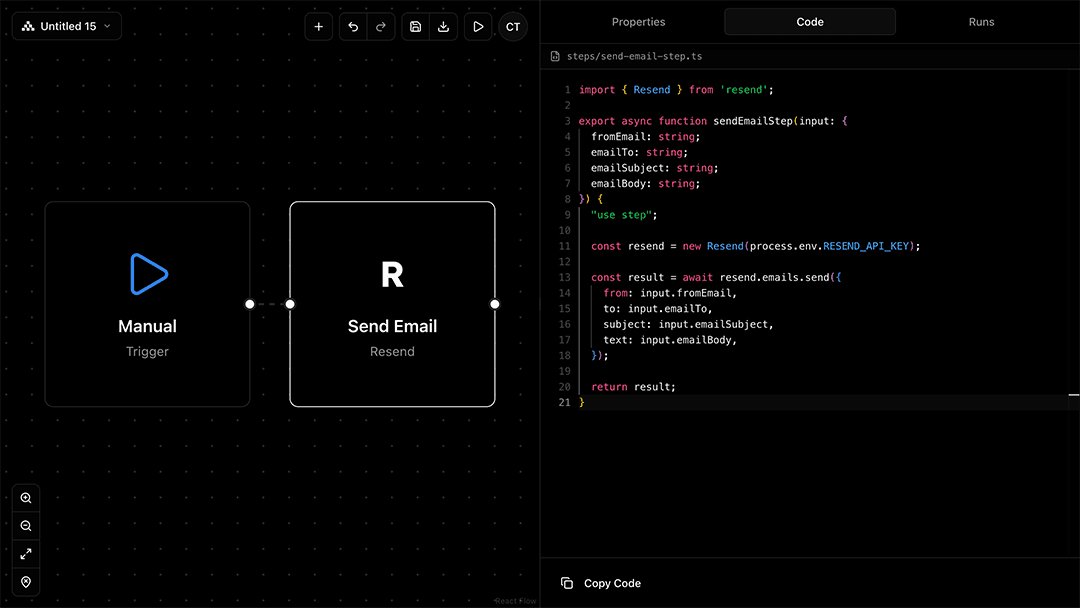Click the plus icon to add a step
The height and width of the screenshot is (608, 1080).
(x=318, y=27)
